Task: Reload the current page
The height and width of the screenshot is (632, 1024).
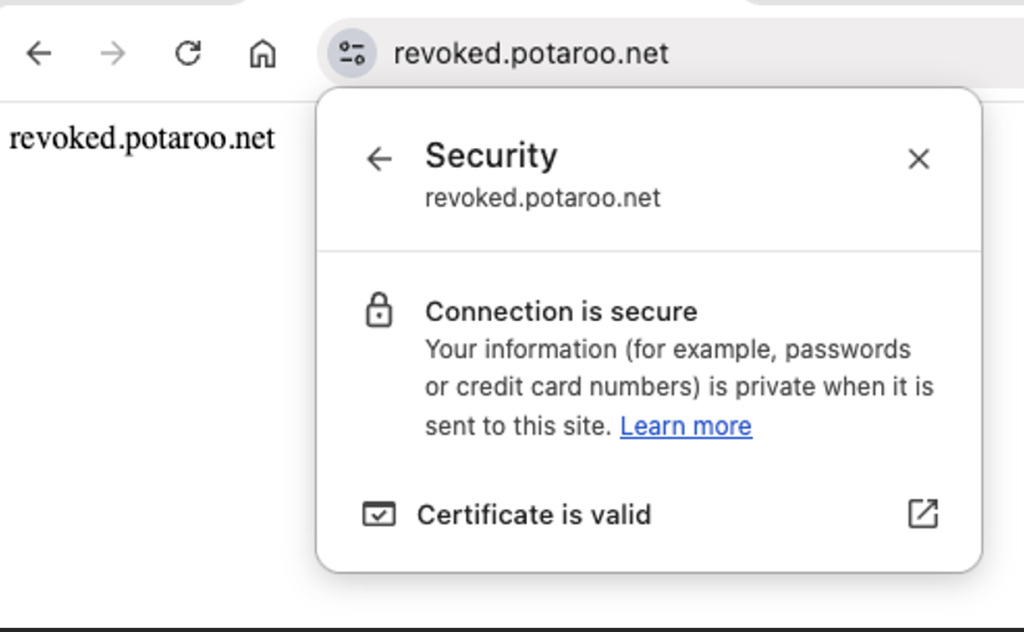Action: [x=188, y=54]
